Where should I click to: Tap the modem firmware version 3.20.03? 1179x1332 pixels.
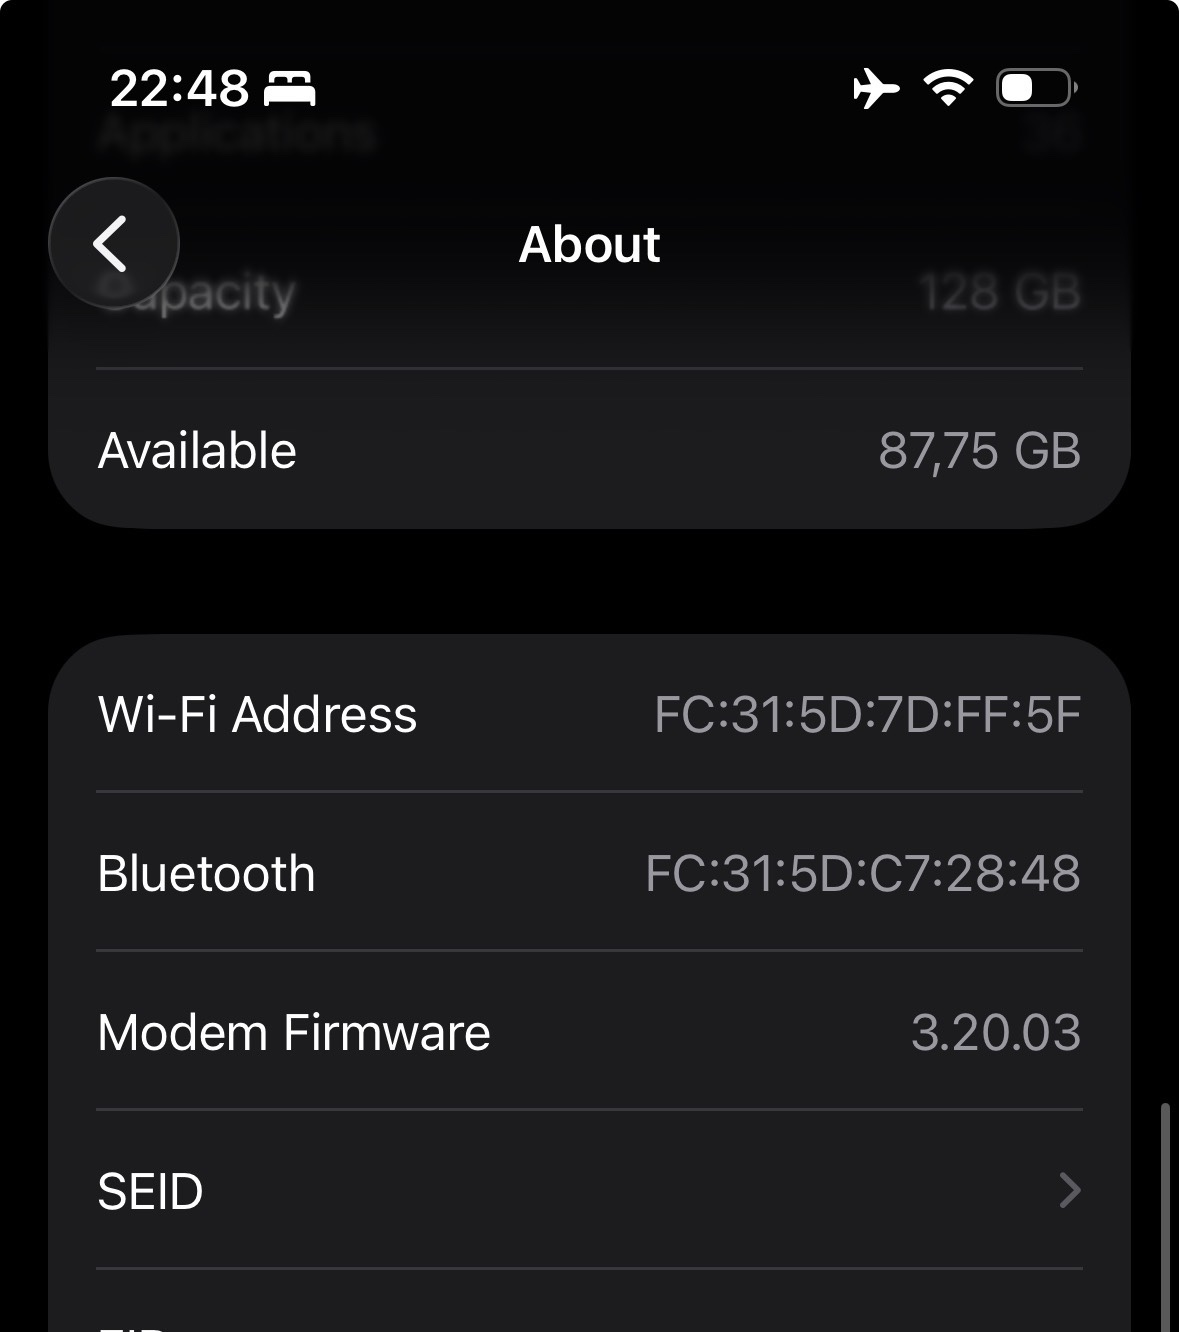click(995, 1032)
